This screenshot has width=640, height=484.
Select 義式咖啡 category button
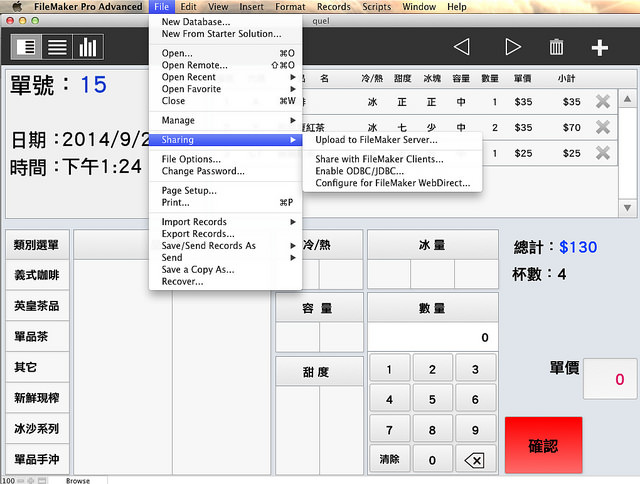(x=37, y=275)
